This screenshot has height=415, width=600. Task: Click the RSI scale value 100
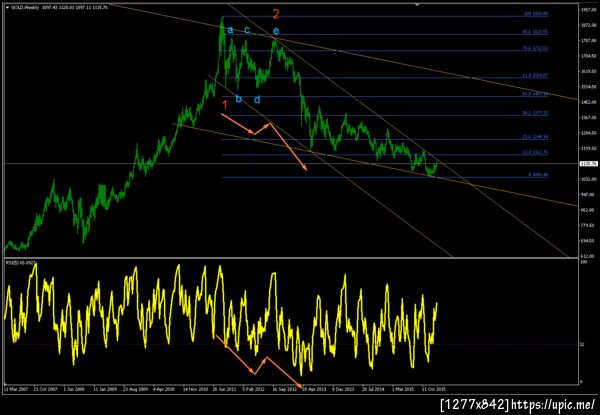tap(584, 262)
